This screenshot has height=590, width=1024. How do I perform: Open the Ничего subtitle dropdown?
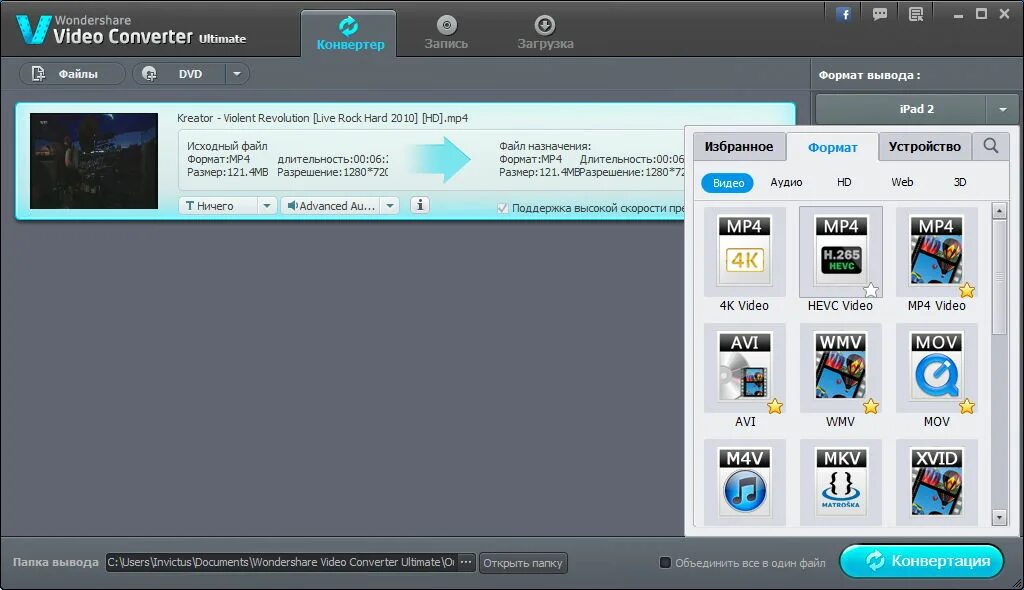[218, 206]
